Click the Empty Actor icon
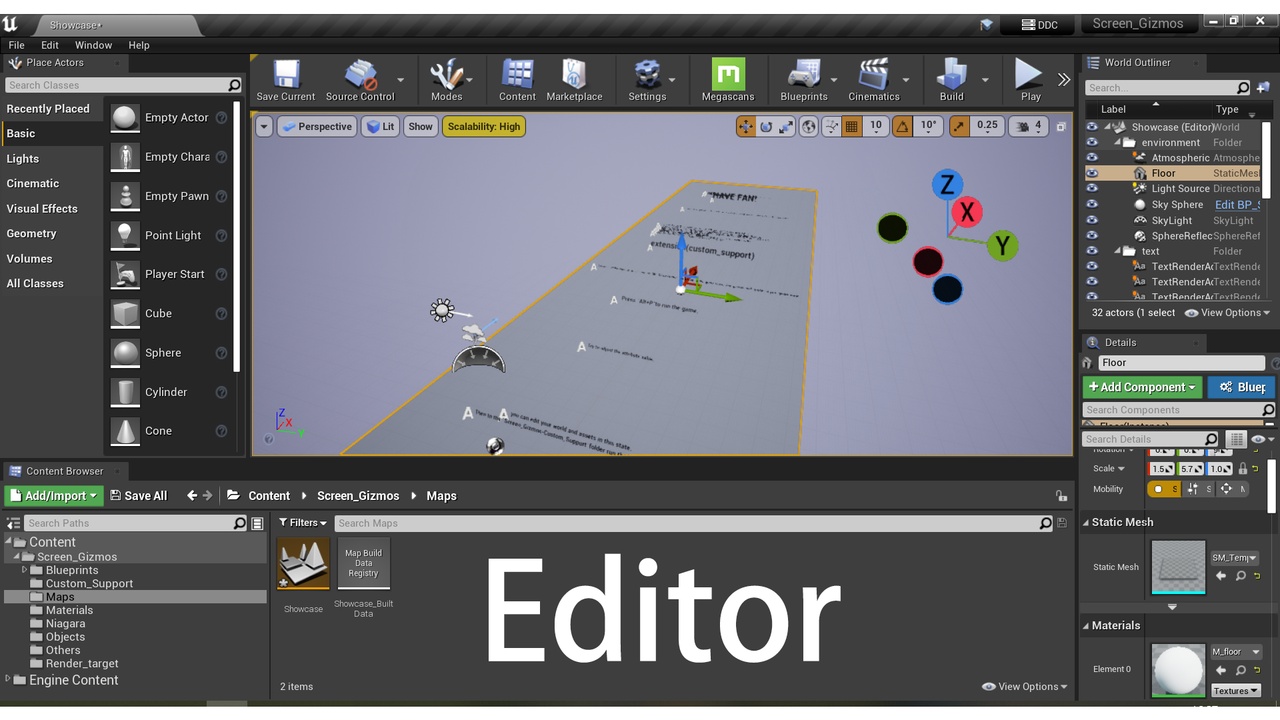 tap(125, 118)
